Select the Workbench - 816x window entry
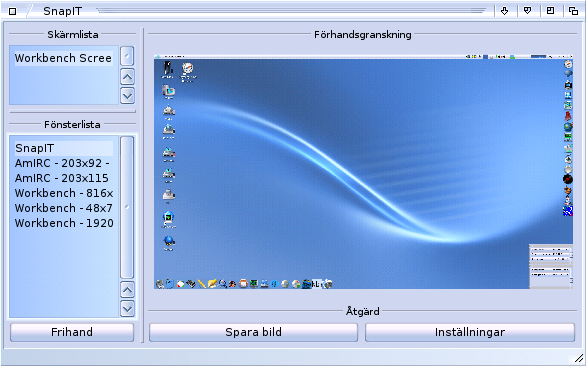The height and width of the screenshot is (366, 586). pyautogui.click(x=64, y=193)
